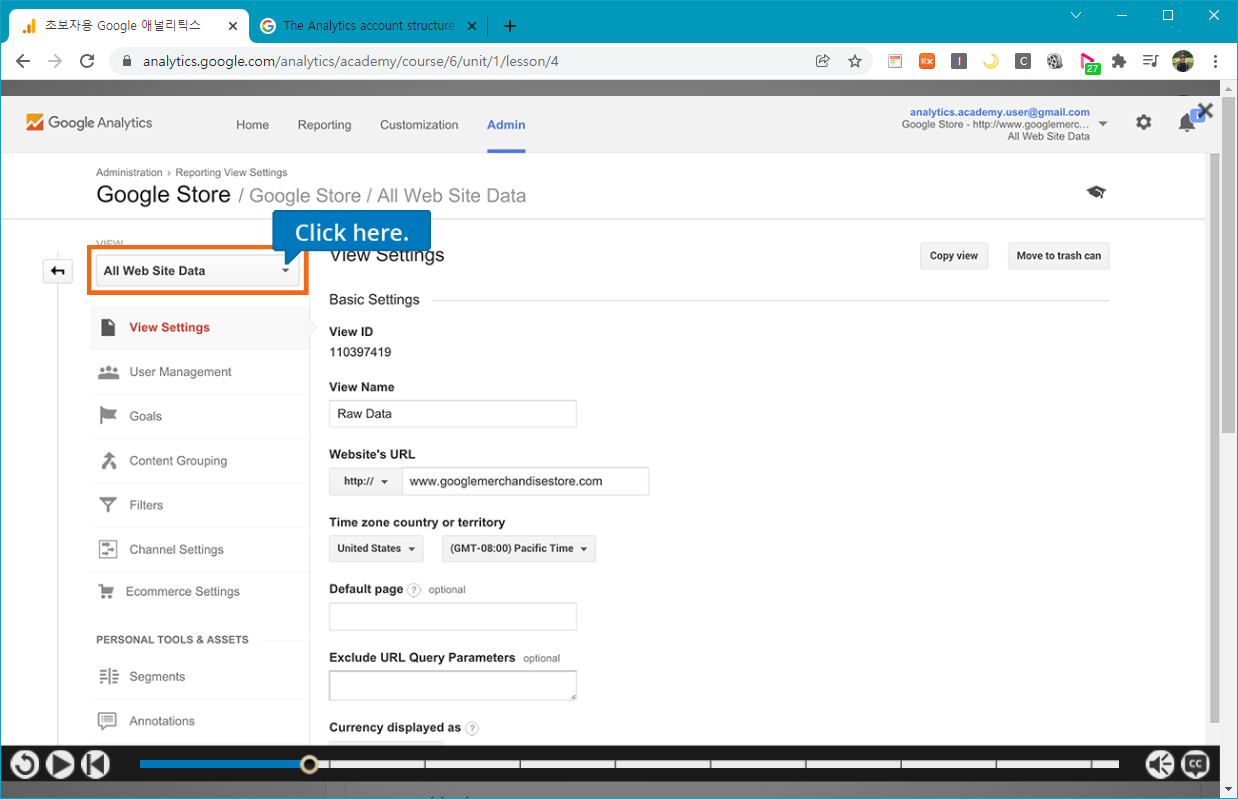This screenshot has width=1238, height=799.
Task: Click the orange EX extension icon
Action: (927, 61)
